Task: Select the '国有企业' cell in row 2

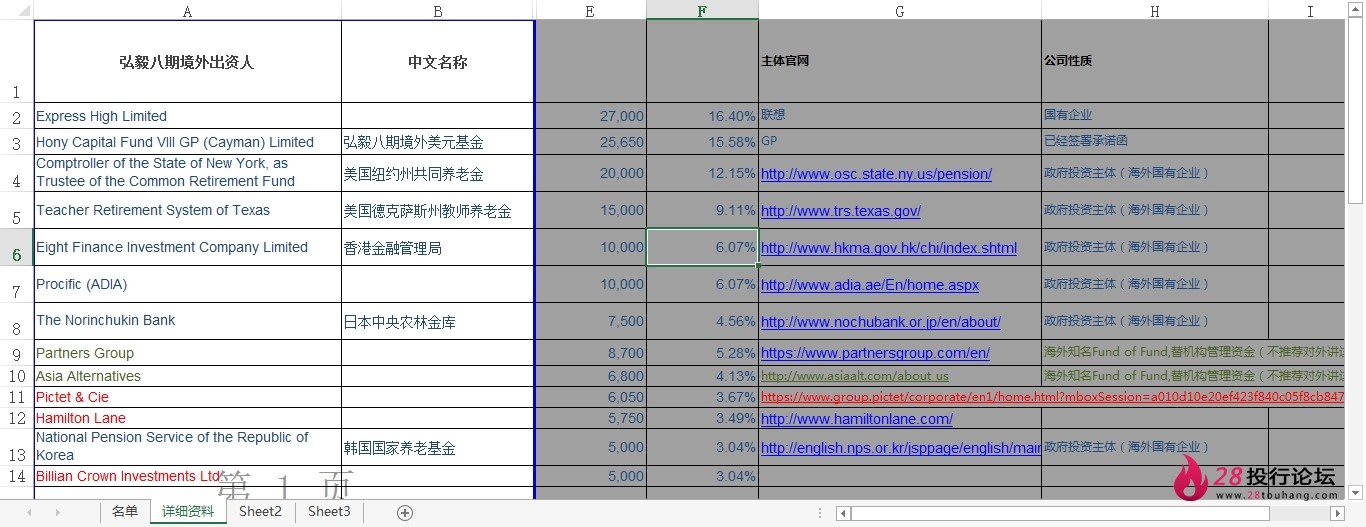Action: point(1155,116)
